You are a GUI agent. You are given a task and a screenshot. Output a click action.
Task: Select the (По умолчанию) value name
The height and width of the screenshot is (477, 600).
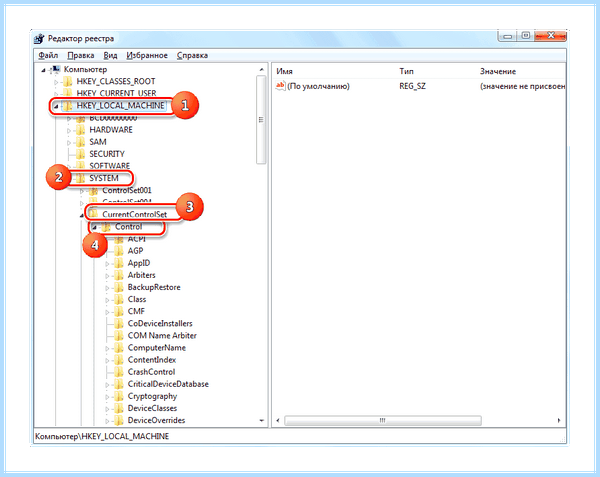point(318,86)
